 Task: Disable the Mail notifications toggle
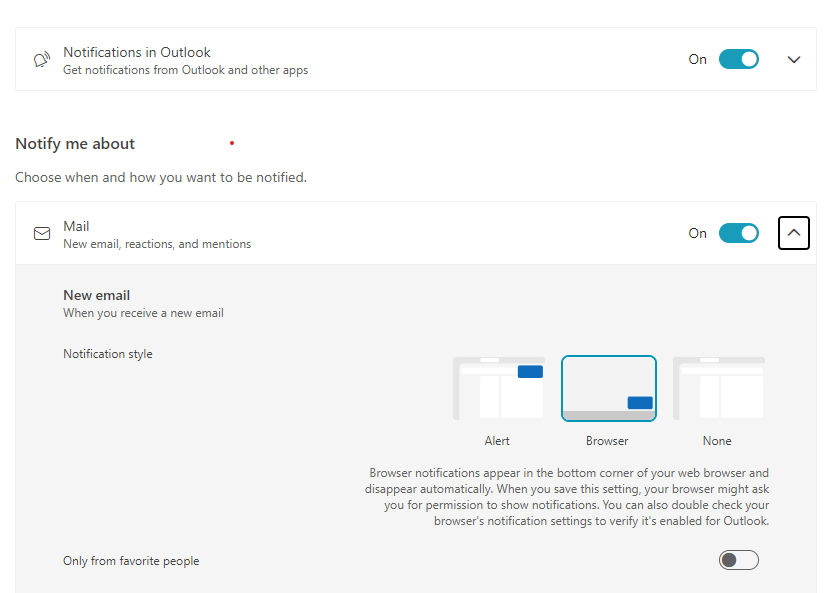click(739, 233)
